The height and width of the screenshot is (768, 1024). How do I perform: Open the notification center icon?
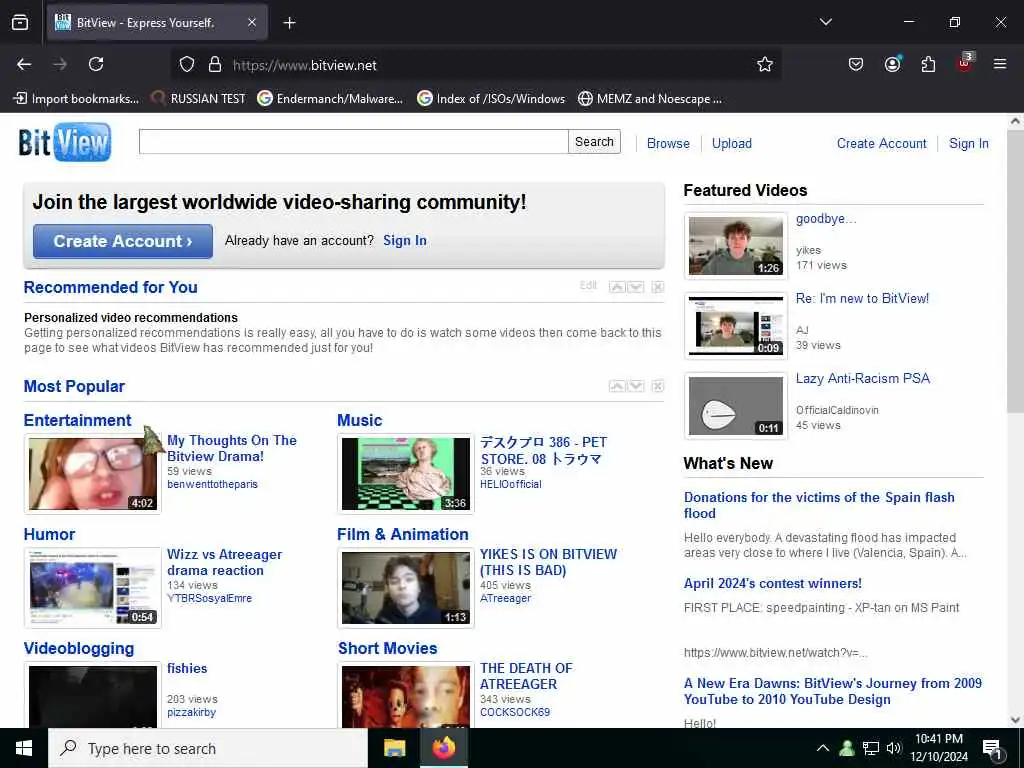(992, 749)
